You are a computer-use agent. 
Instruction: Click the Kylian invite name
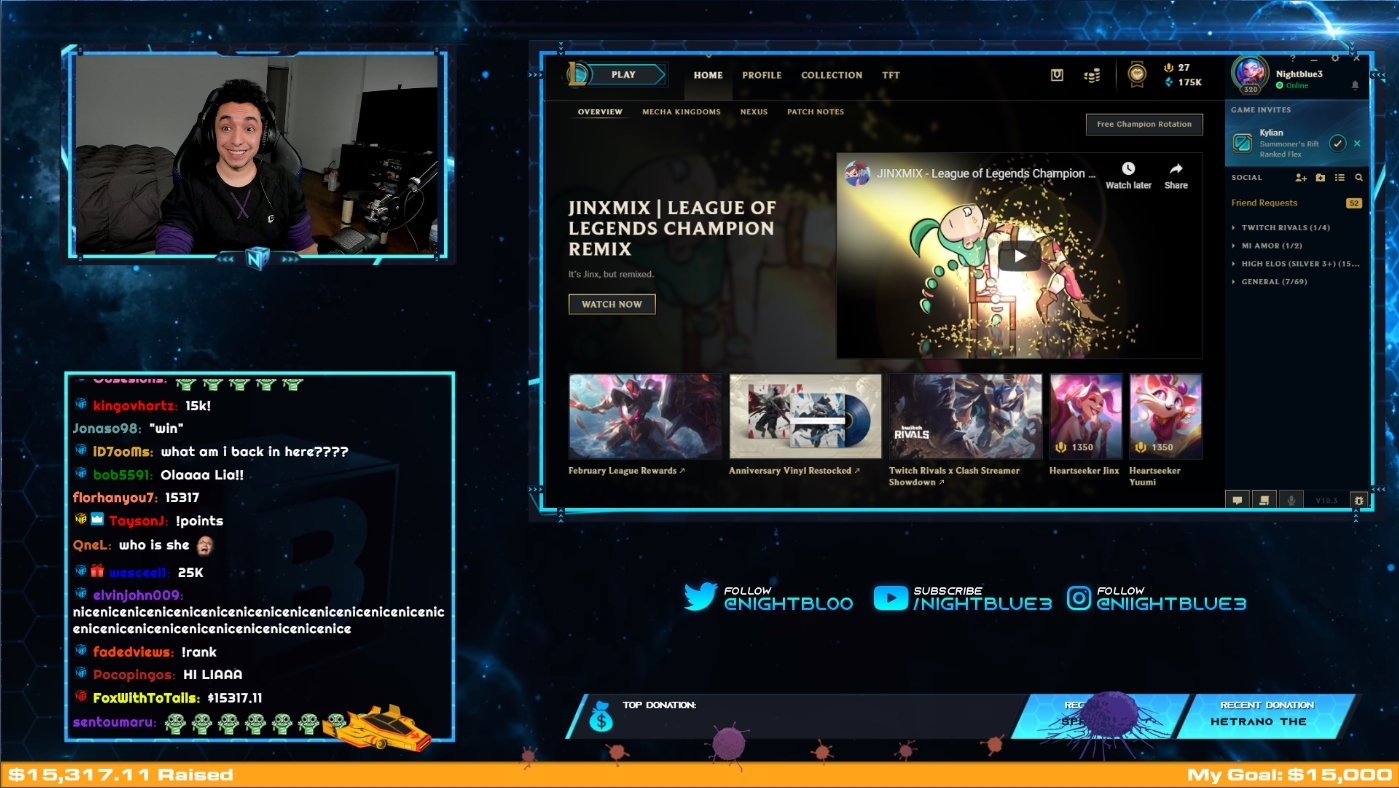1271,132
